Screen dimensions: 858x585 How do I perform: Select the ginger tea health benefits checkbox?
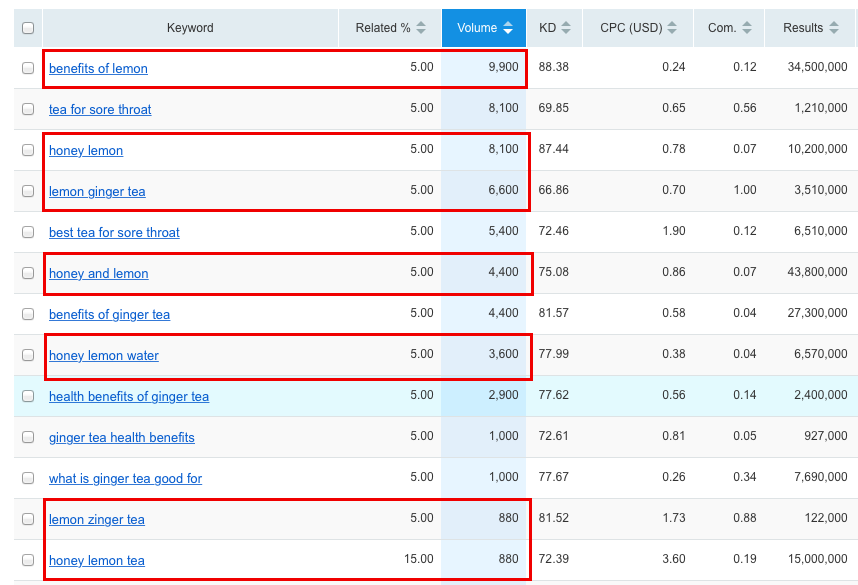pyautogui.click(x=28, y=438)
